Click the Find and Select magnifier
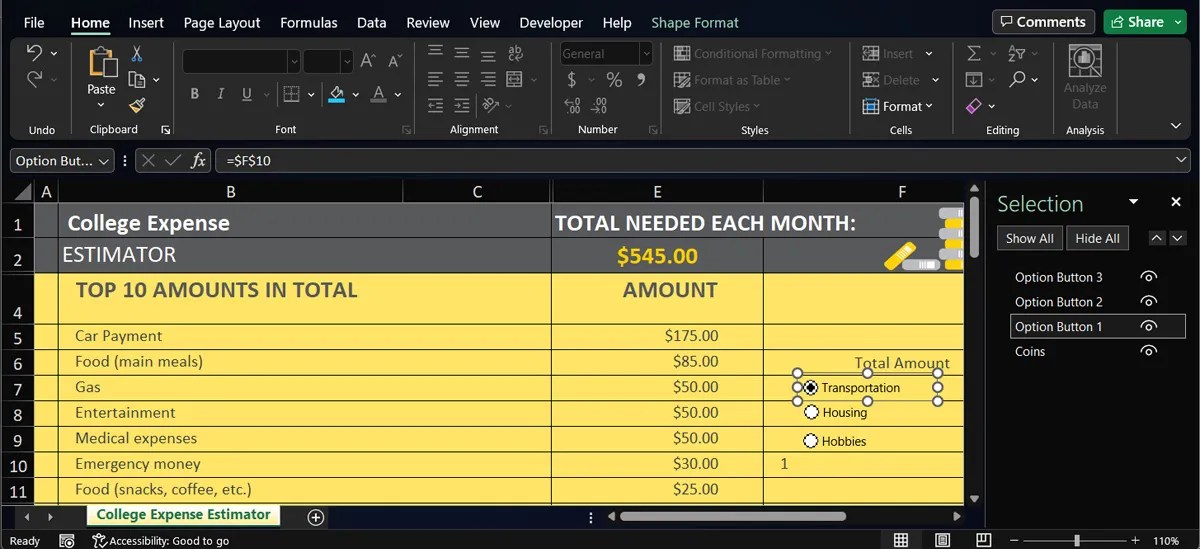1200x549 pixels. [x=1017, y=79]
